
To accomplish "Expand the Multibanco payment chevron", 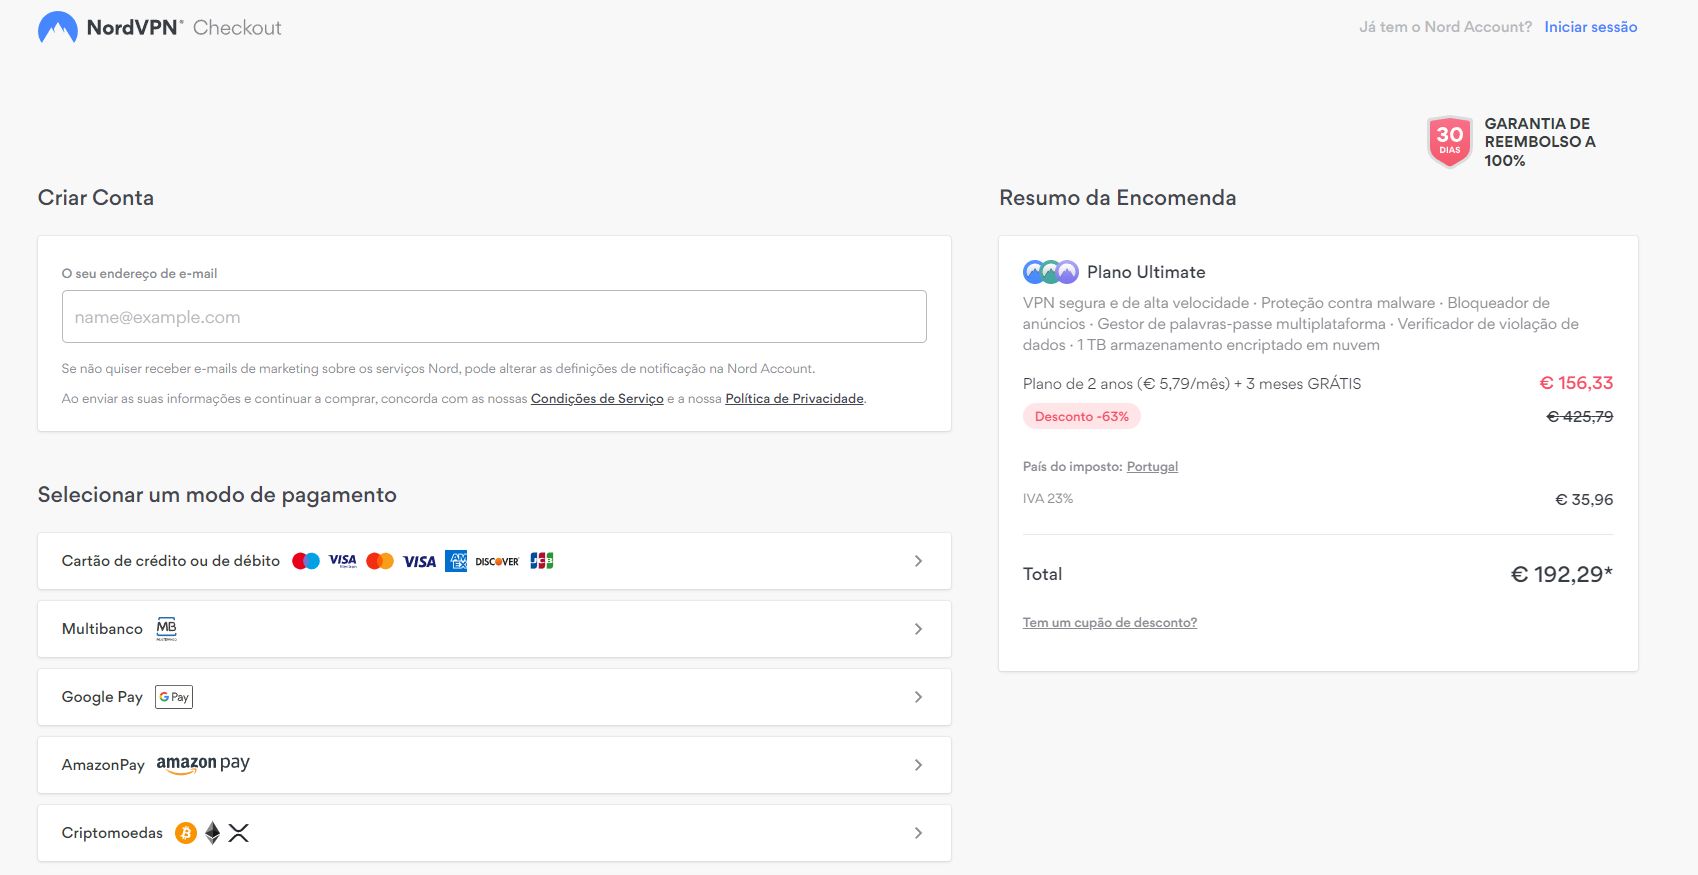I will point(918,629).
